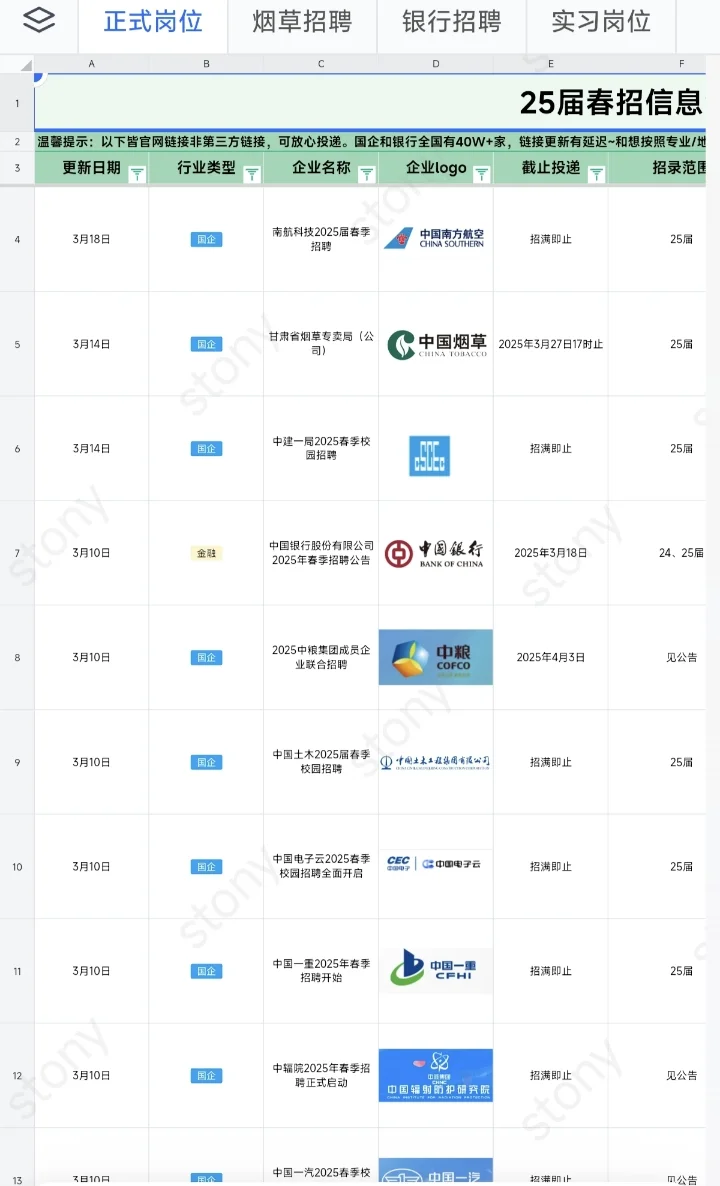Switch to the 烟草招聘 tab
Screen dimensions: 720x1186
click(302, 22)
